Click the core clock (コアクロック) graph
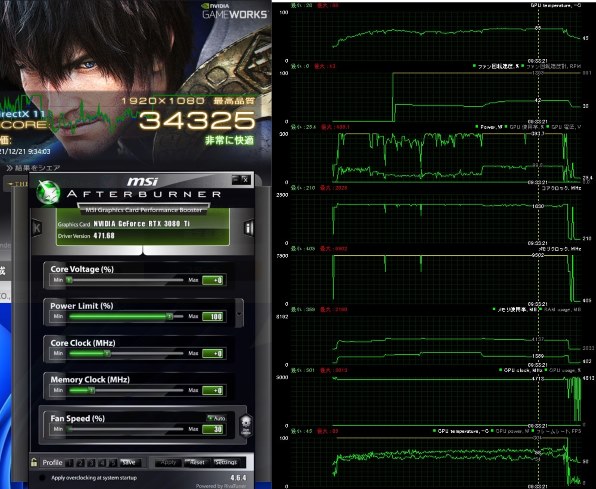This screenshot has width=596, height=489. 435,219
